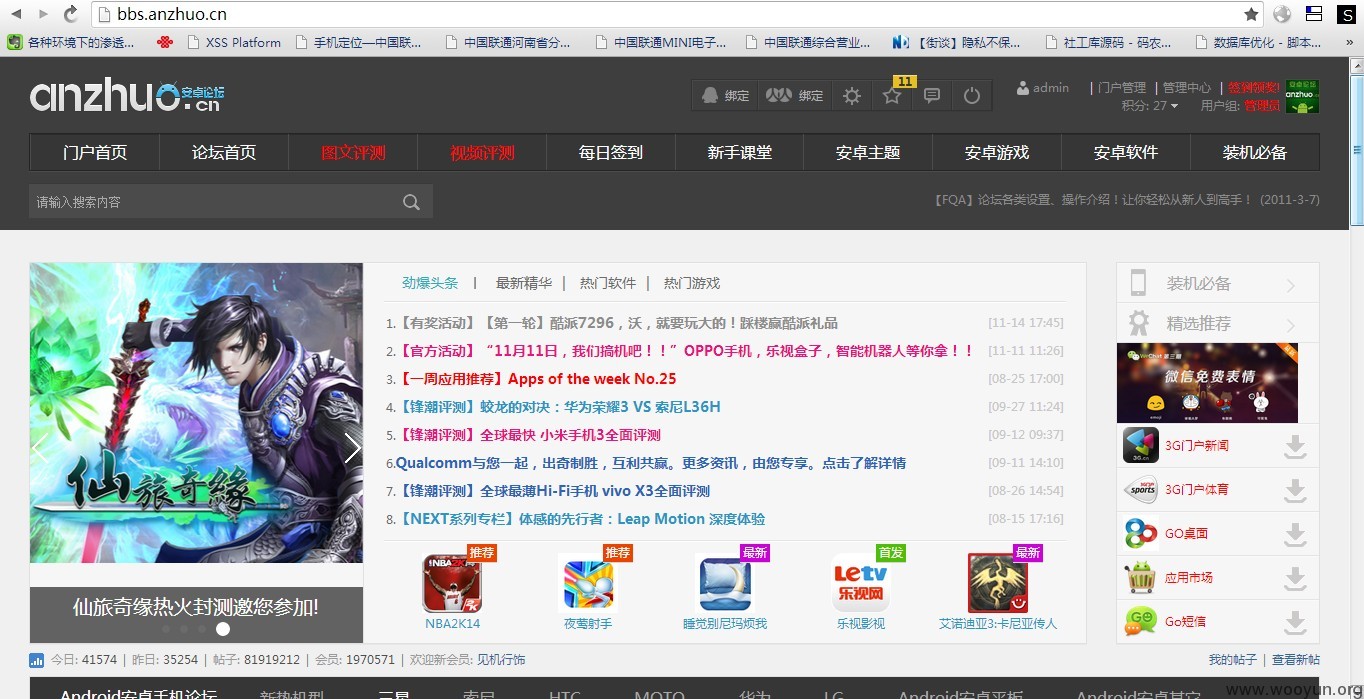Screen dimensions: 1364x699
Task: Click the 微信免费表情 ad banner
Action: pyautogui.click(x=1207, y=383)
